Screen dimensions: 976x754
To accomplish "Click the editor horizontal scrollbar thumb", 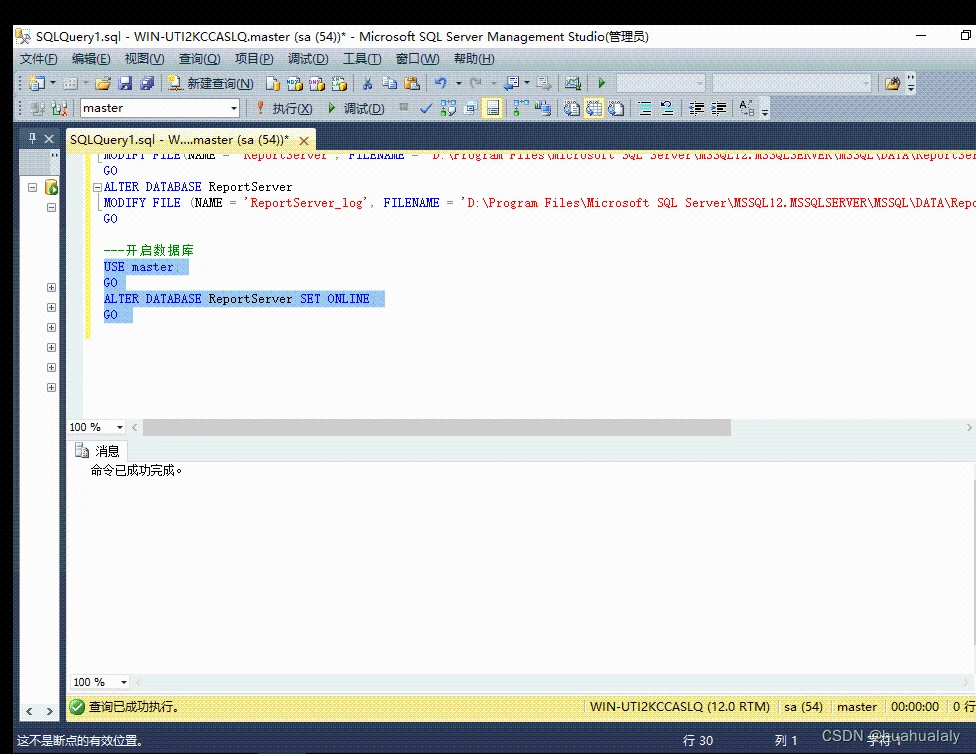I will (x=437, y=428).
